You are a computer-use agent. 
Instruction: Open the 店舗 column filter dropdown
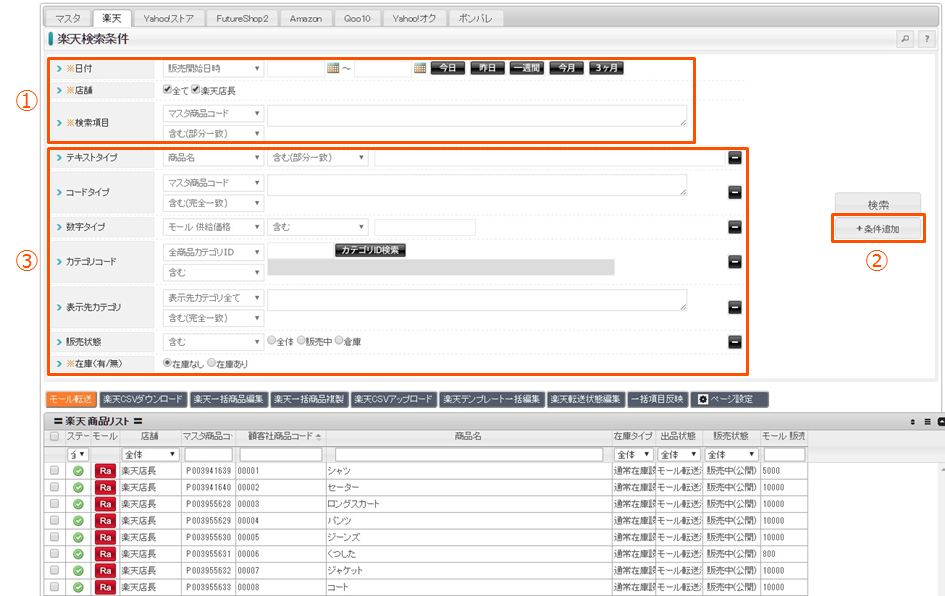(x=150, y=454)
